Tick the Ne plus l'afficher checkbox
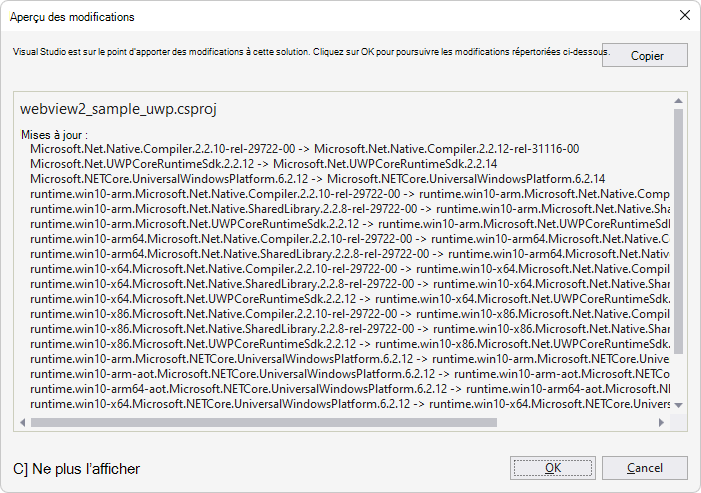701x493 pixels. point(21,469)
